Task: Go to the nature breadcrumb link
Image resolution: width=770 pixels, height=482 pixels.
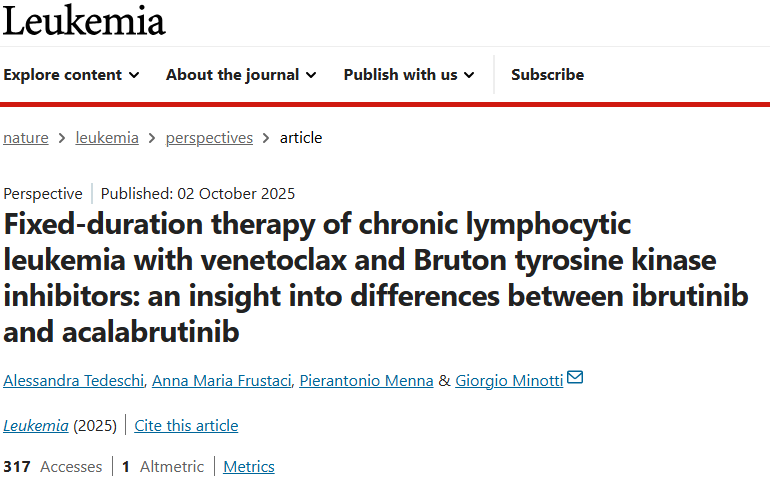Action: [26, 138]
